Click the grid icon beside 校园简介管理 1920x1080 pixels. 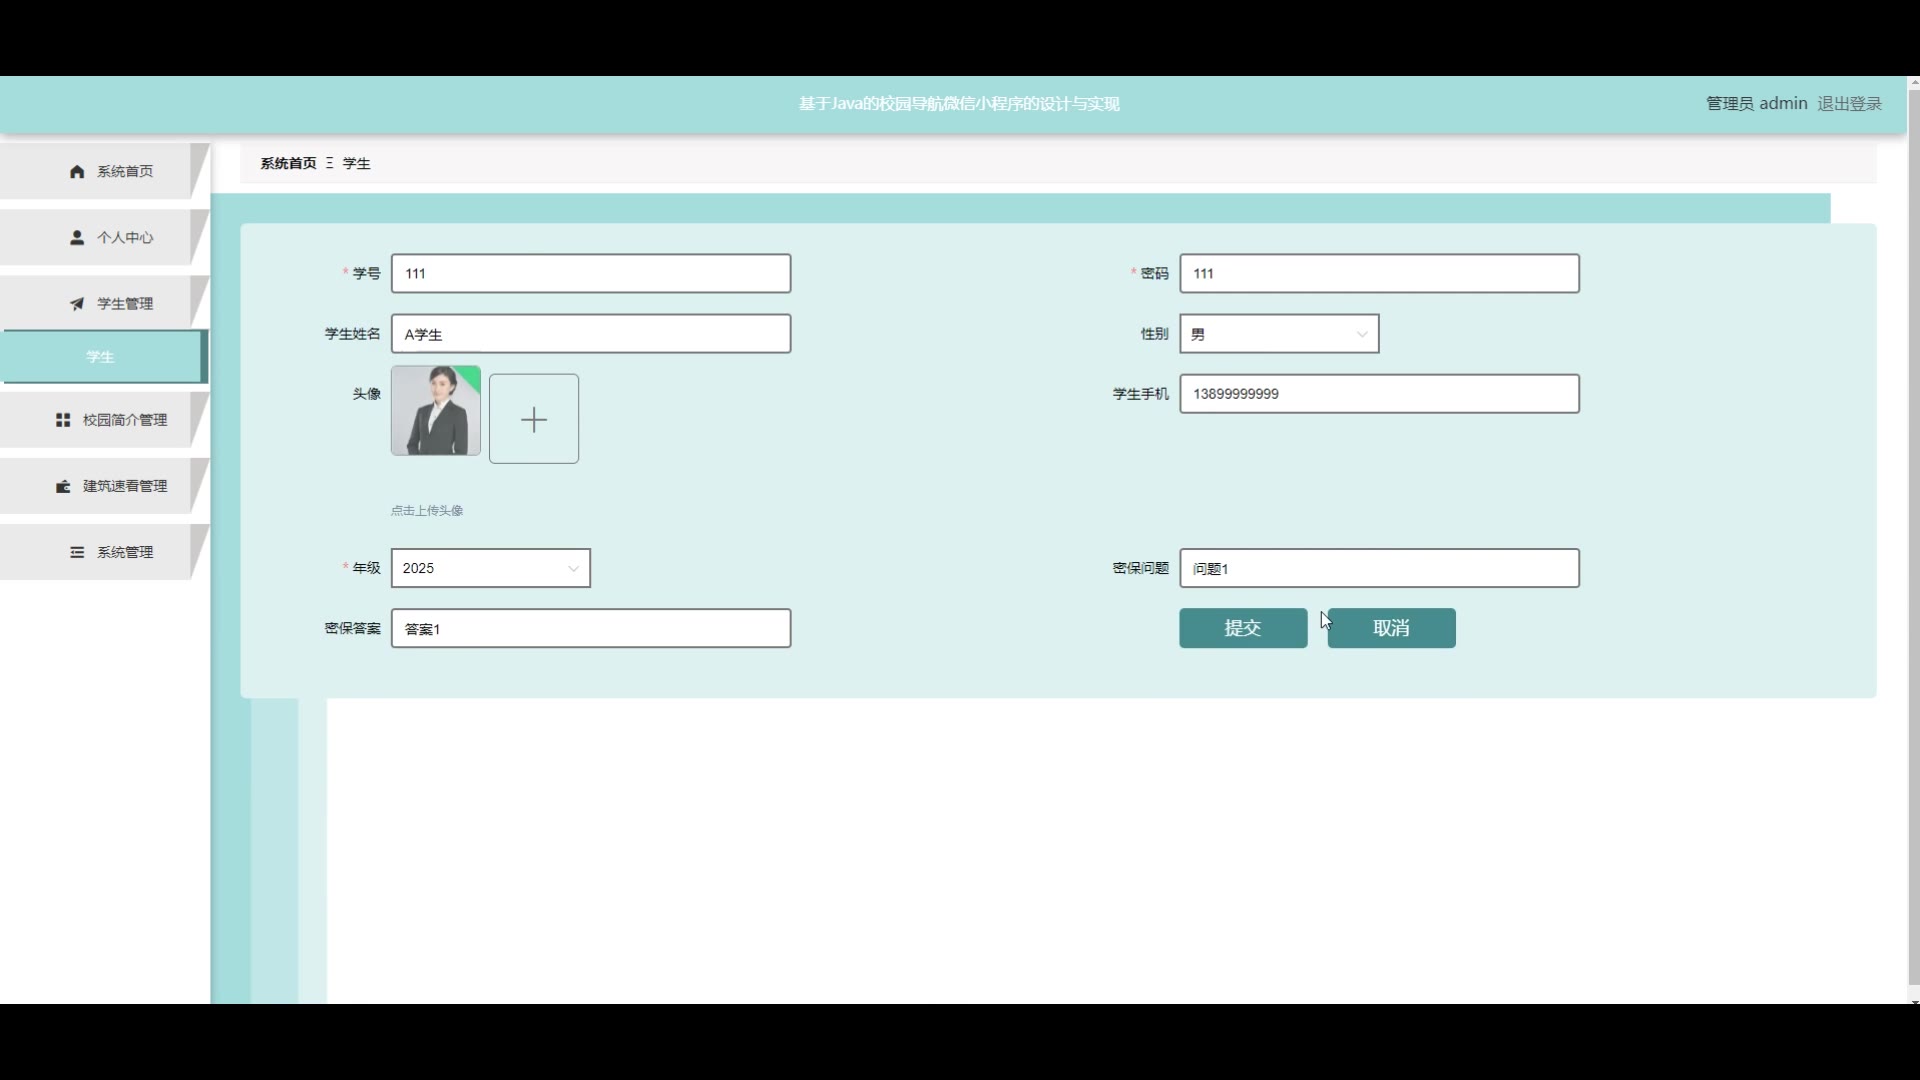pyautogui.click(x=63, y=420)
